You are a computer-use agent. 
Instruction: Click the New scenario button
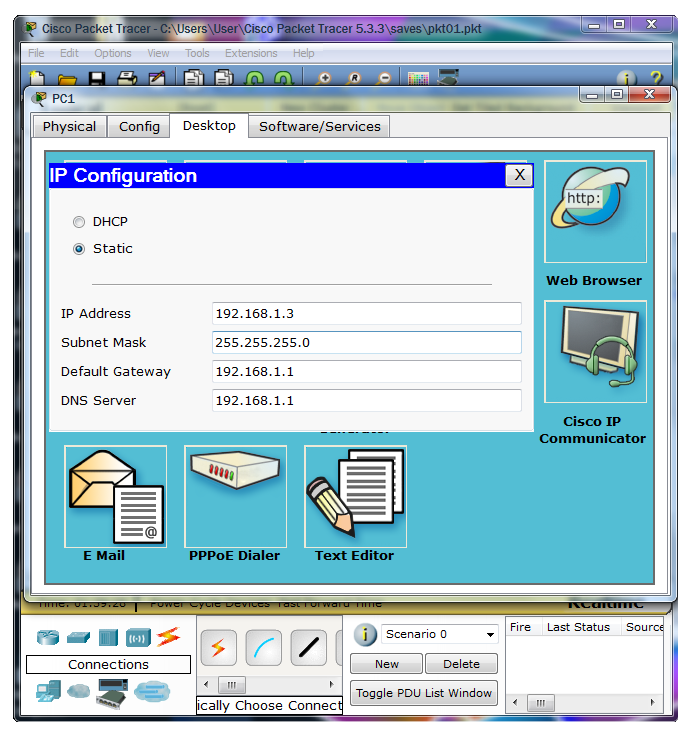pos(387,664)
